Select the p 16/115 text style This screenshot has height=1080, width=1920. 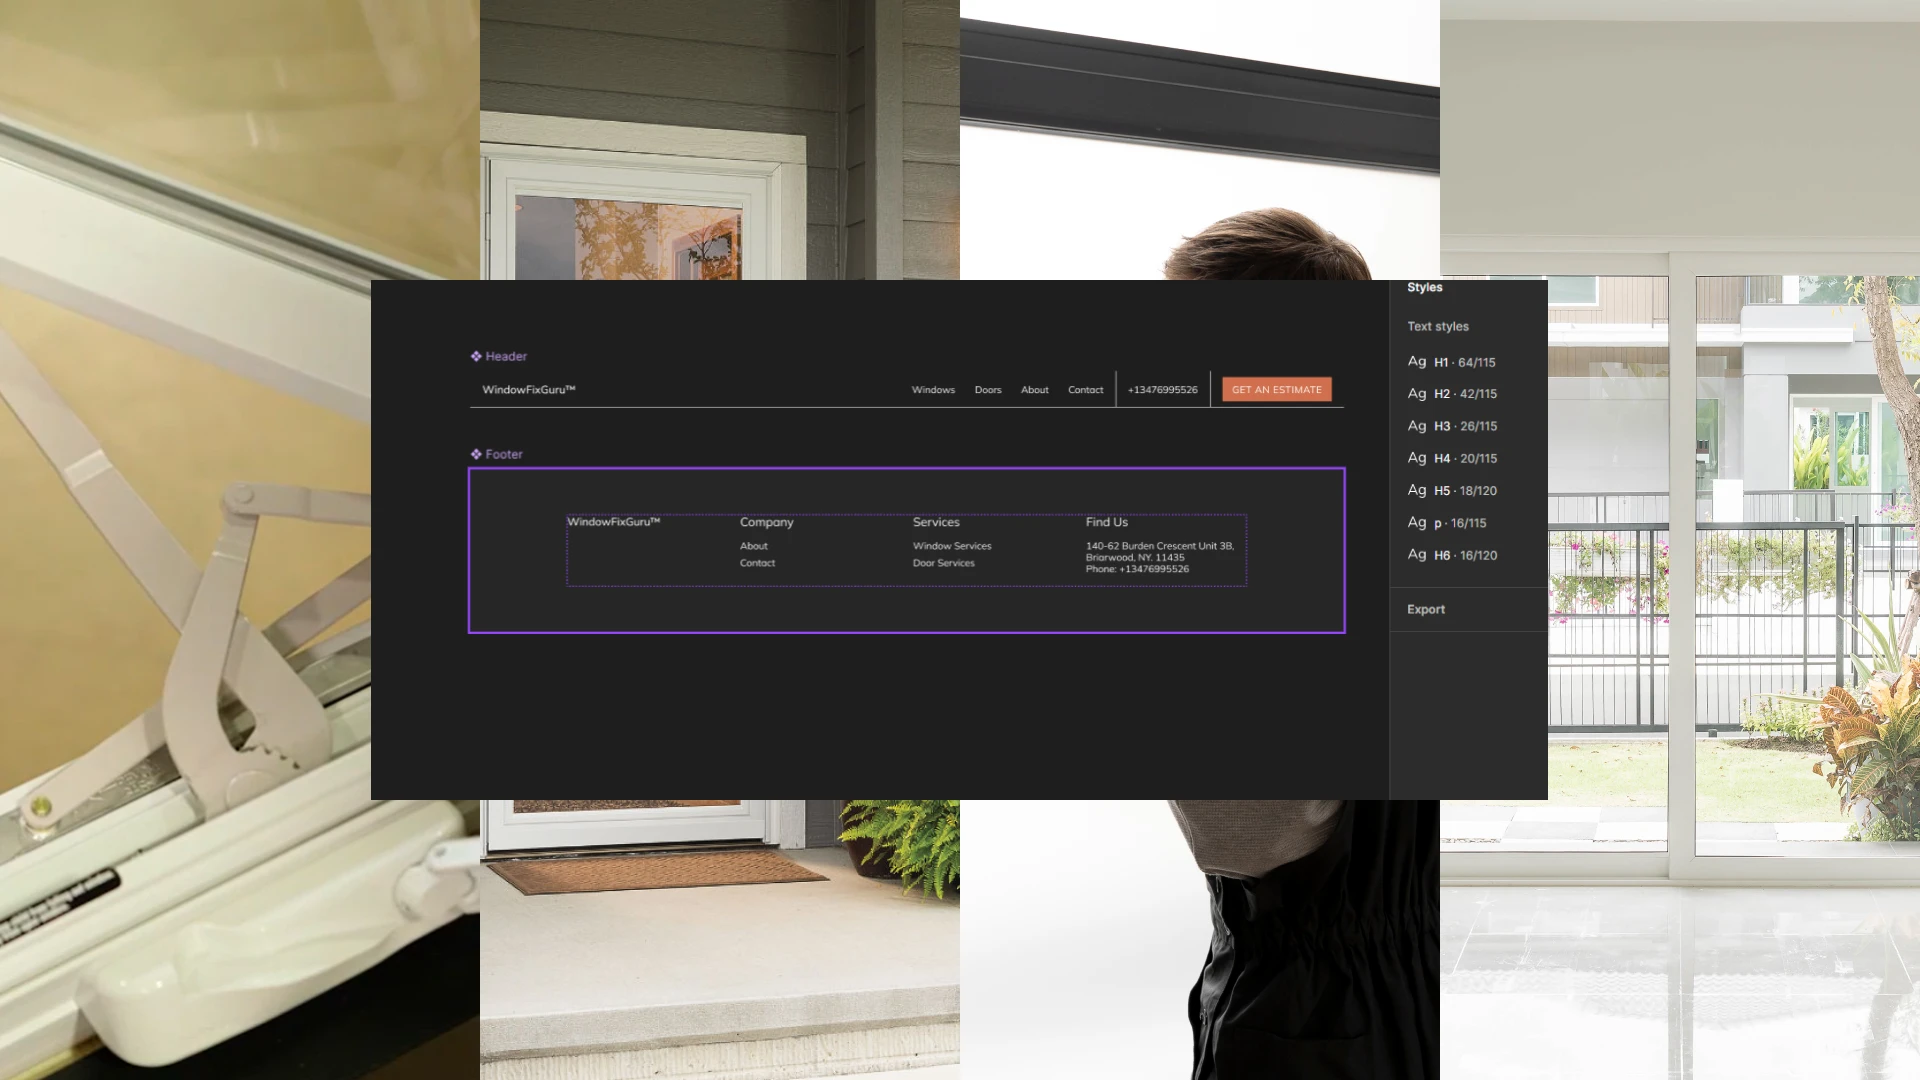1447,523
